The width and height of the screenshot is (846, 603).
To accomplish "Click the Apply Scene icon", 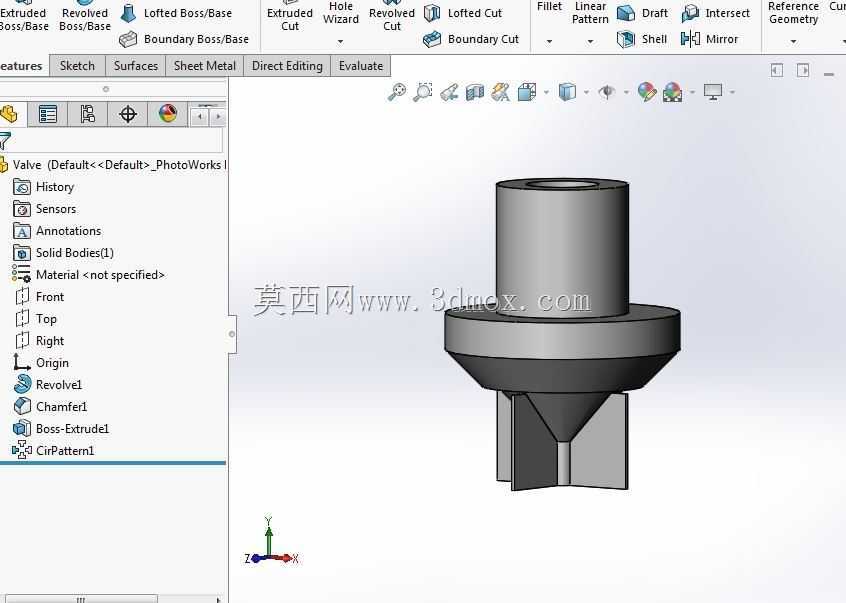I will tap(672, 92).
